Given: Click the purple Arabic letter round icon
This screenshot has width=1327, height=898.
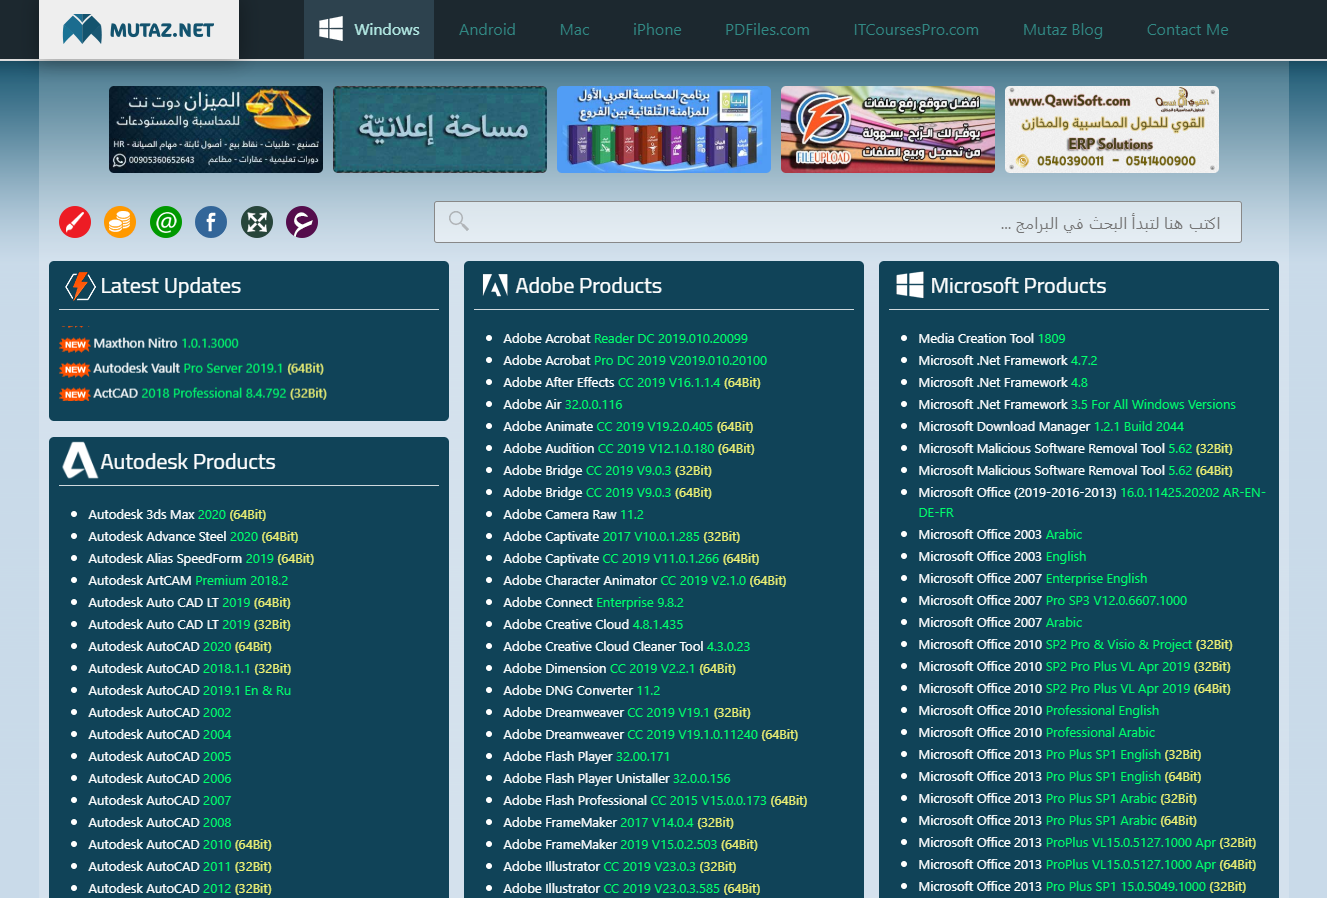Looking at the screenshot, I should pos(302,222).
